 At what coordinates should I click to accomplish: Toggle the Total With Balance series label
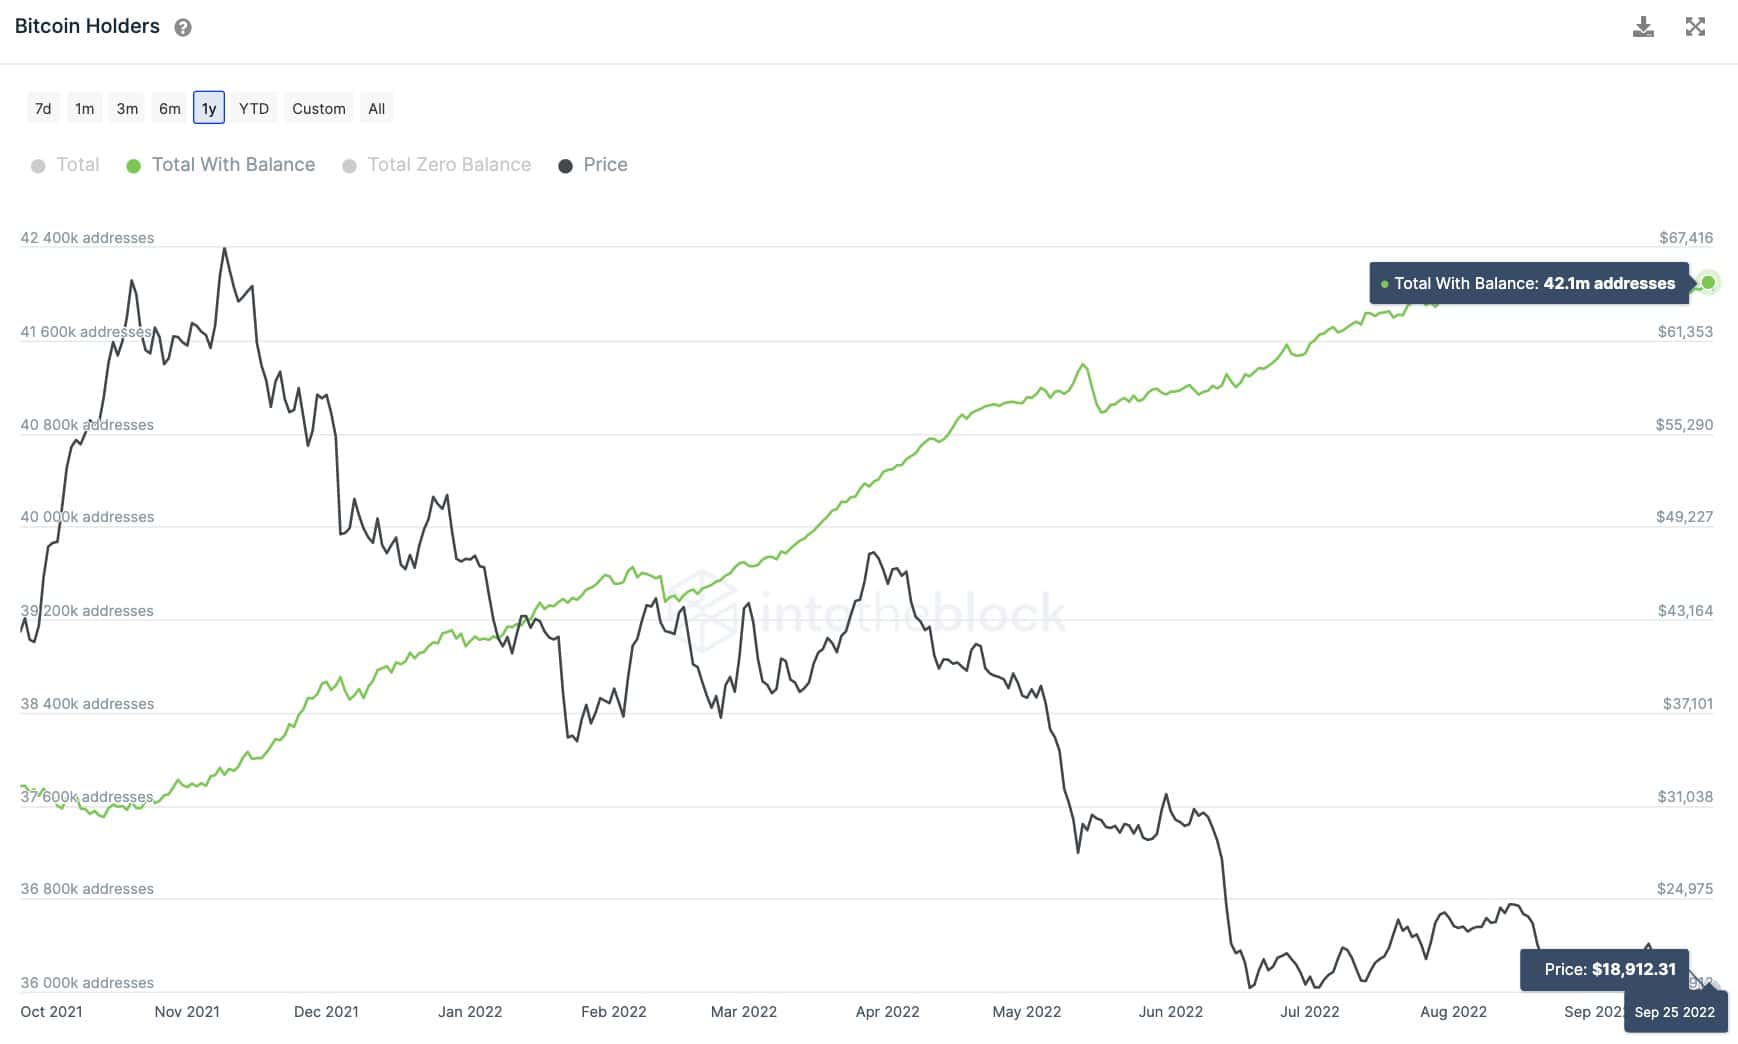pyautogui.click(x=233, y=165)
